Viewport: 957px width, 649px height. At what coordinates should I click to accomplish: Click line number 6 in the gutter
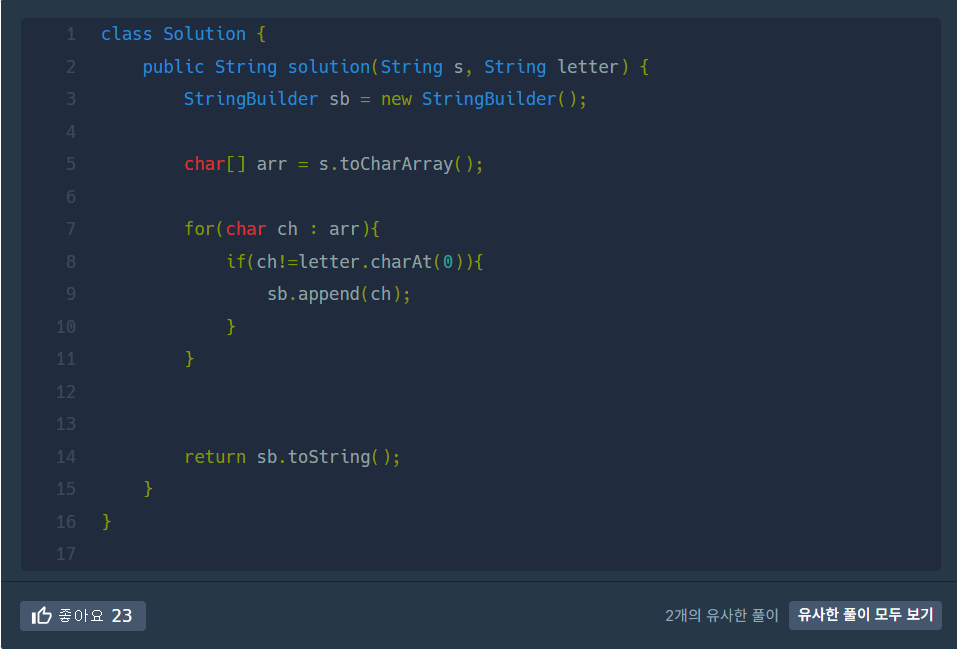(x=71, y=197)
